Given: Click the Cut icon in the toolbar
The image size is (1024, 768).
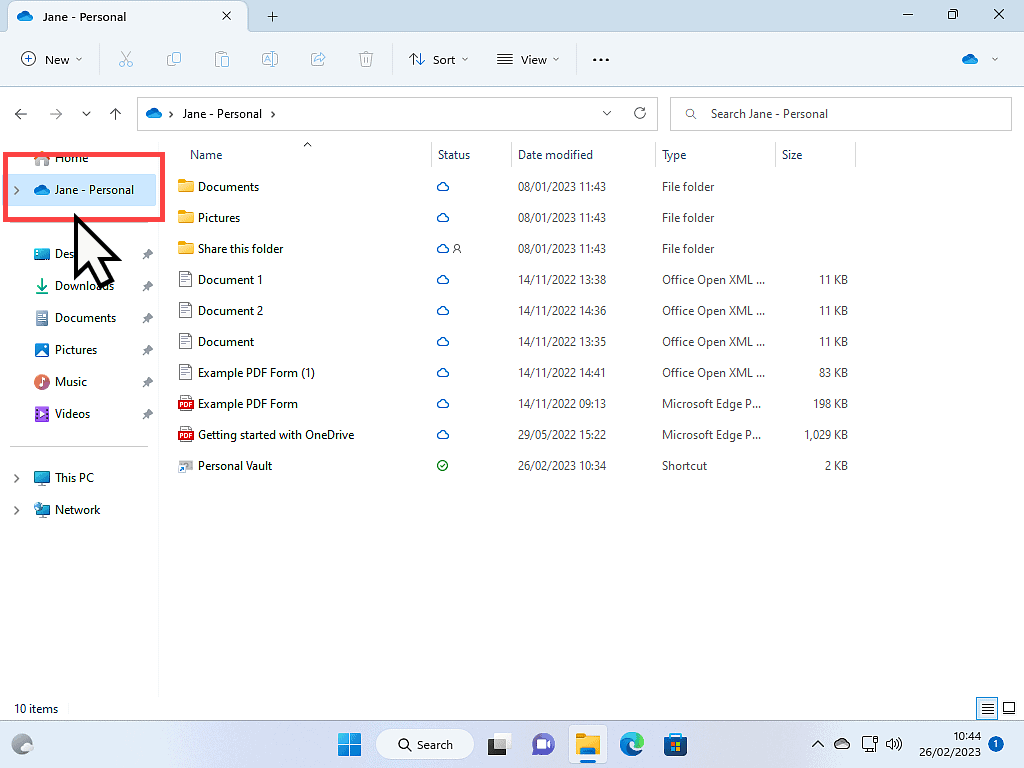Looking at the screenshot, I should tap(126, 59).
